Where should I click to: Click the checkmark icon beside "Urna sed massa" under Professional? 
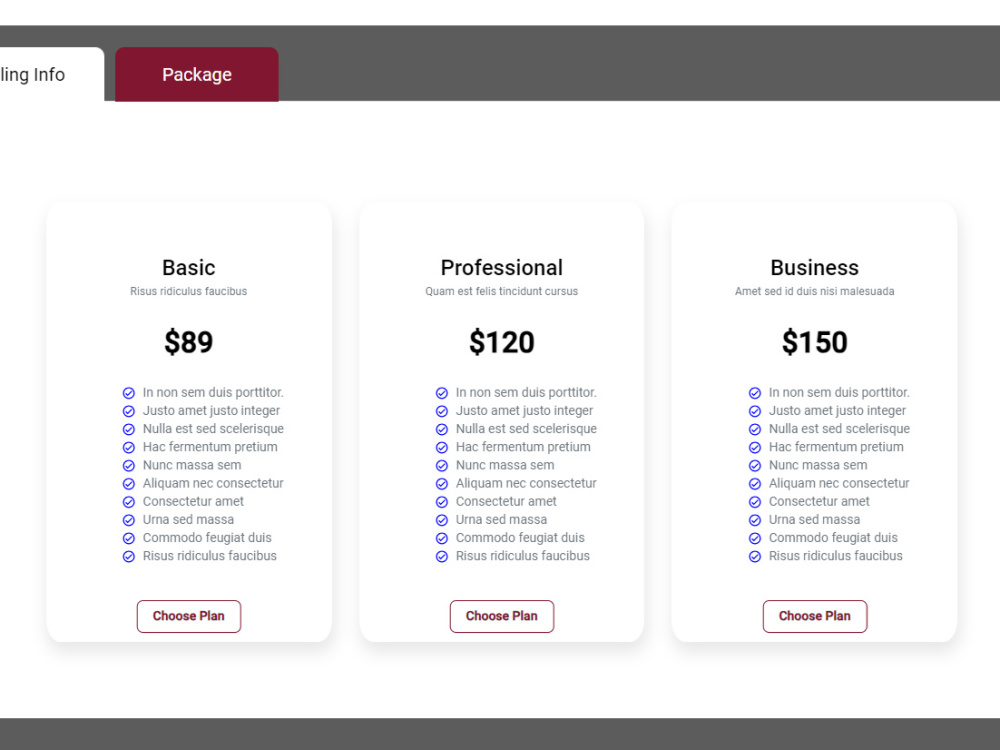click(442, 519)
